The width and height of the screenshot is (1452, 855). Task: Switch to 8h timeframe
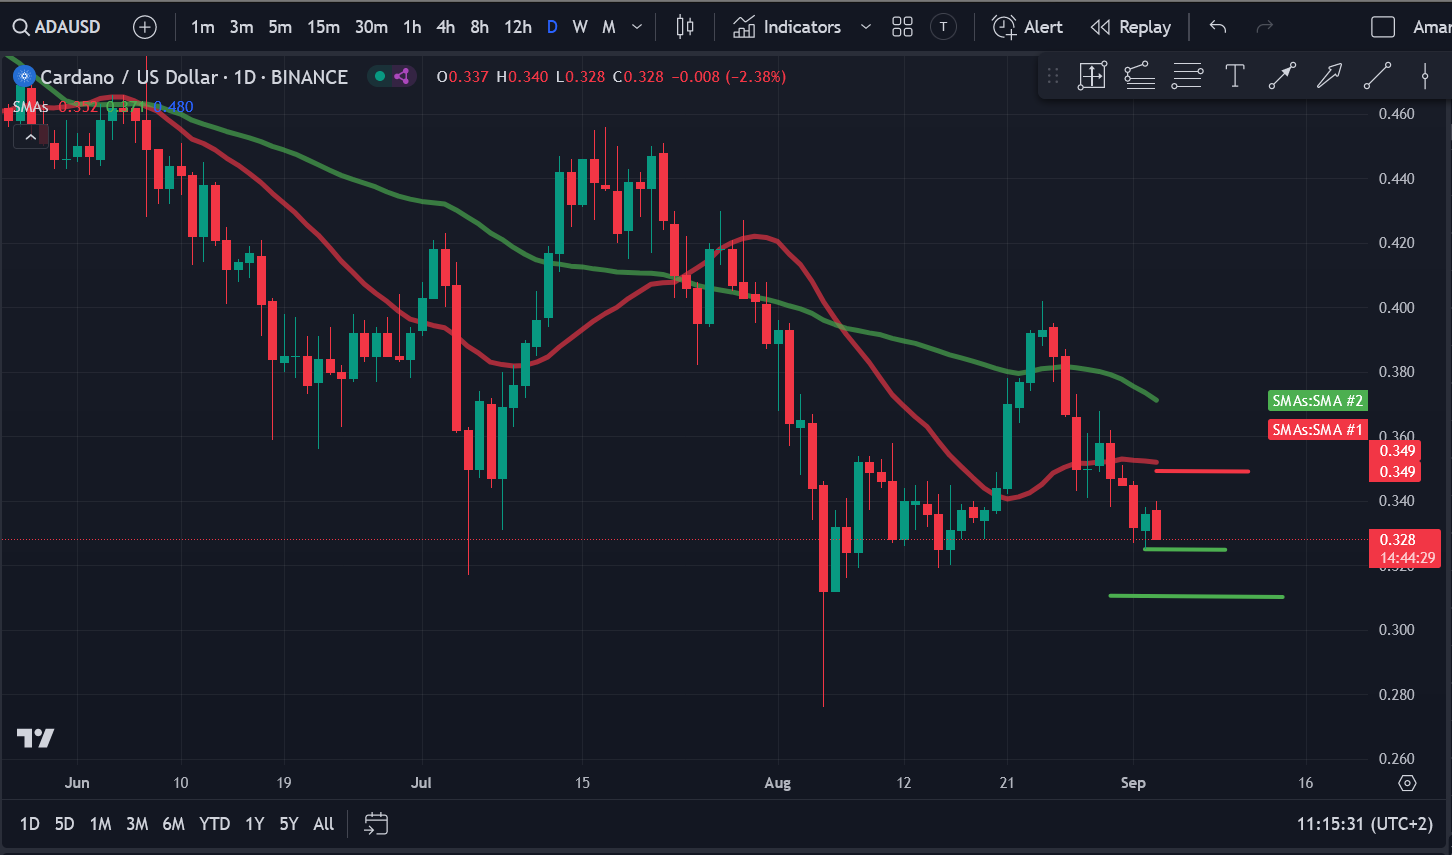click(480, 27)
